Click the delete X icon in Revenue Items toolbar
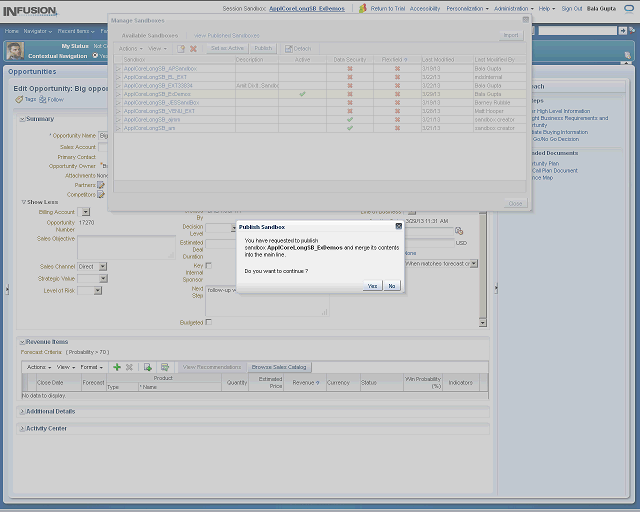 click(129, 367)
